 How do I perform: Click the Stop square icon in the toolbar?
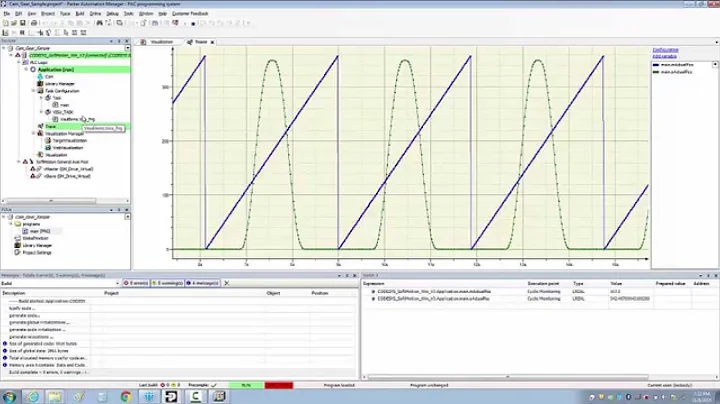point(193,23)
